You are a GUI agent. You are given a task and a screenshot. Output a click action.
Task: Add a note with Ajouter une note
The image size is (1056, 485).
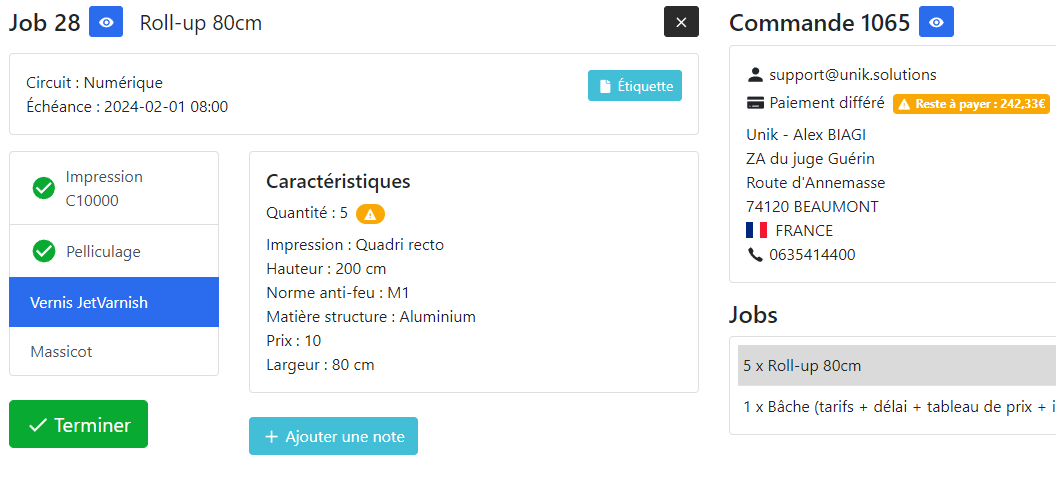click(333, 436)
